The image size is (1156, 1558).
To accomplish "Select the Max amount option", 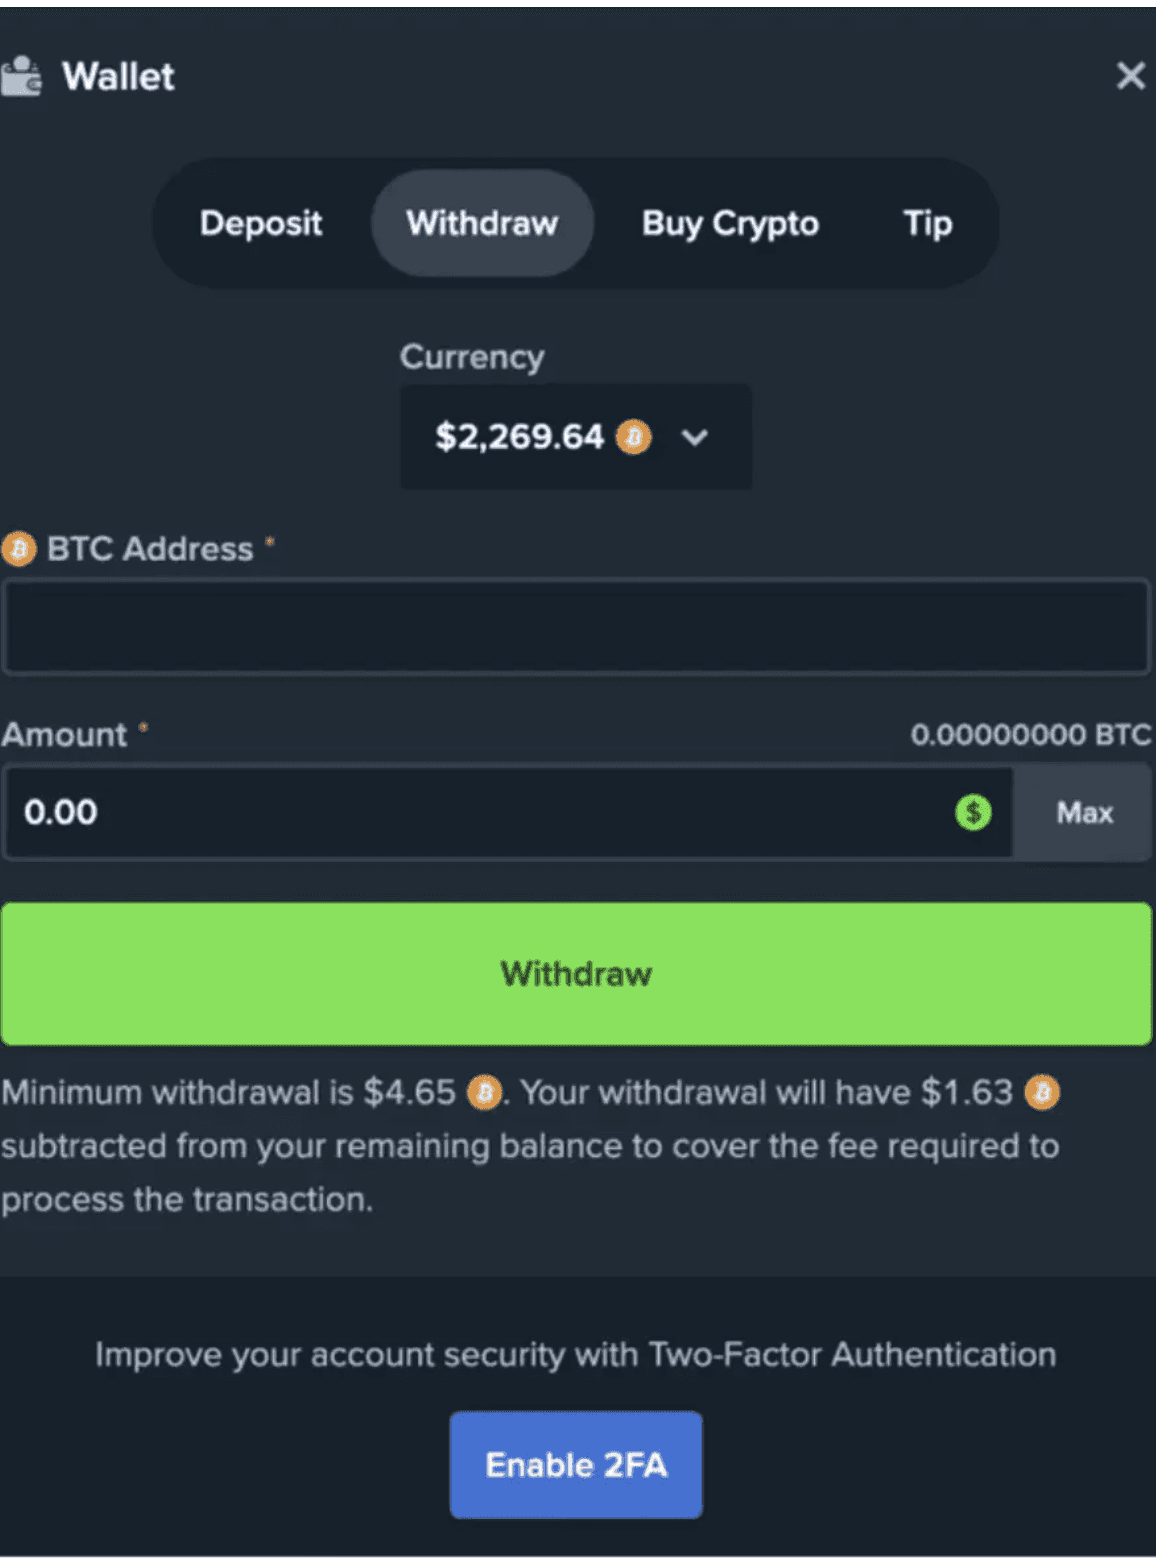I will click(x=1083, y=812).
